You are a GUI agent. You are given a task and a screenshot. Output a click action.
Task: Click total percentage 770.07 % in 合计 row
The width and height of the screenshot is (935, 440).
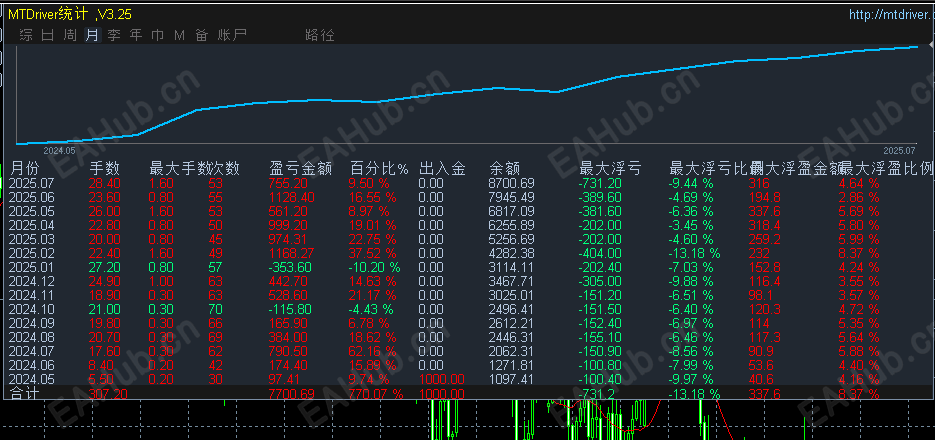[376, 393]
